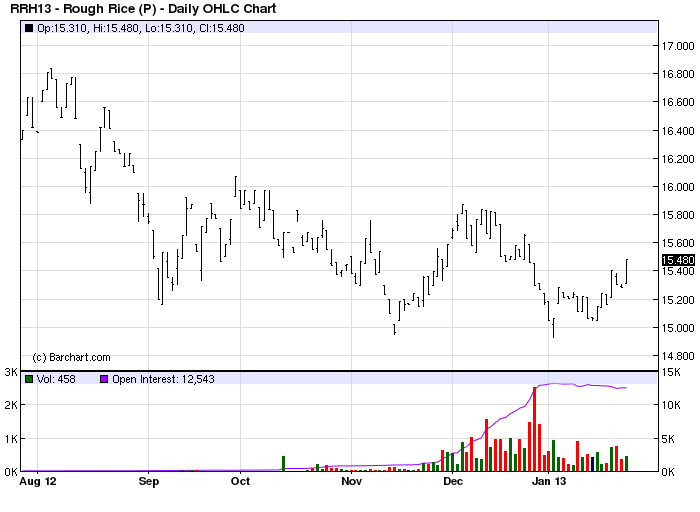700x512 pixels.
Task: Click the chart title 'RRH13 - Rough Rice (P) - Daily OHLC Chart'
Action: click(143, 9)
